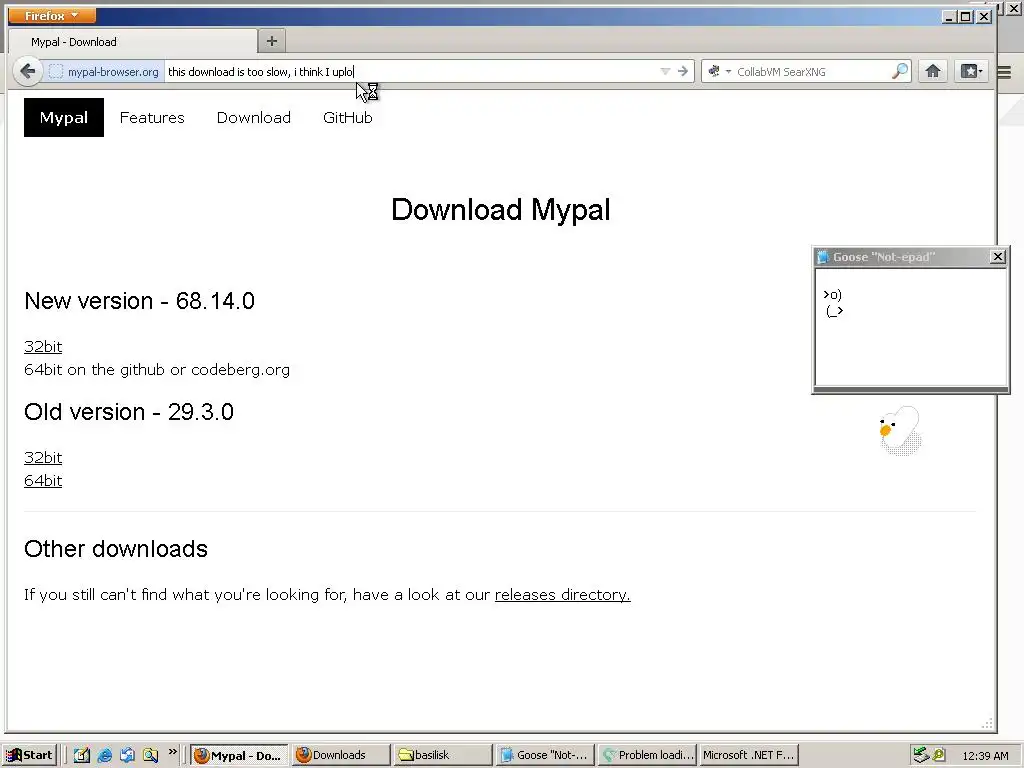1024x768 pixels.
Task: Launch Internet Explorer from quick launch
Action: [104, 755]
